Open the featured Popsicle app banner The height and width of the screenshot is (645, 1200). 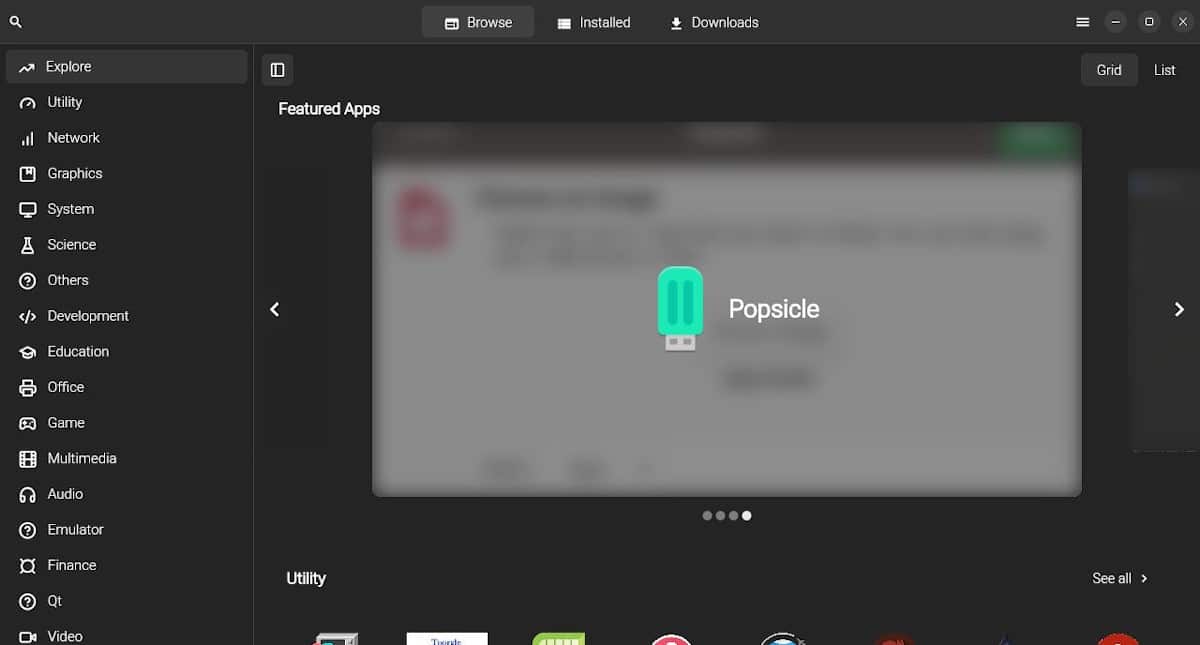point(725,310)
